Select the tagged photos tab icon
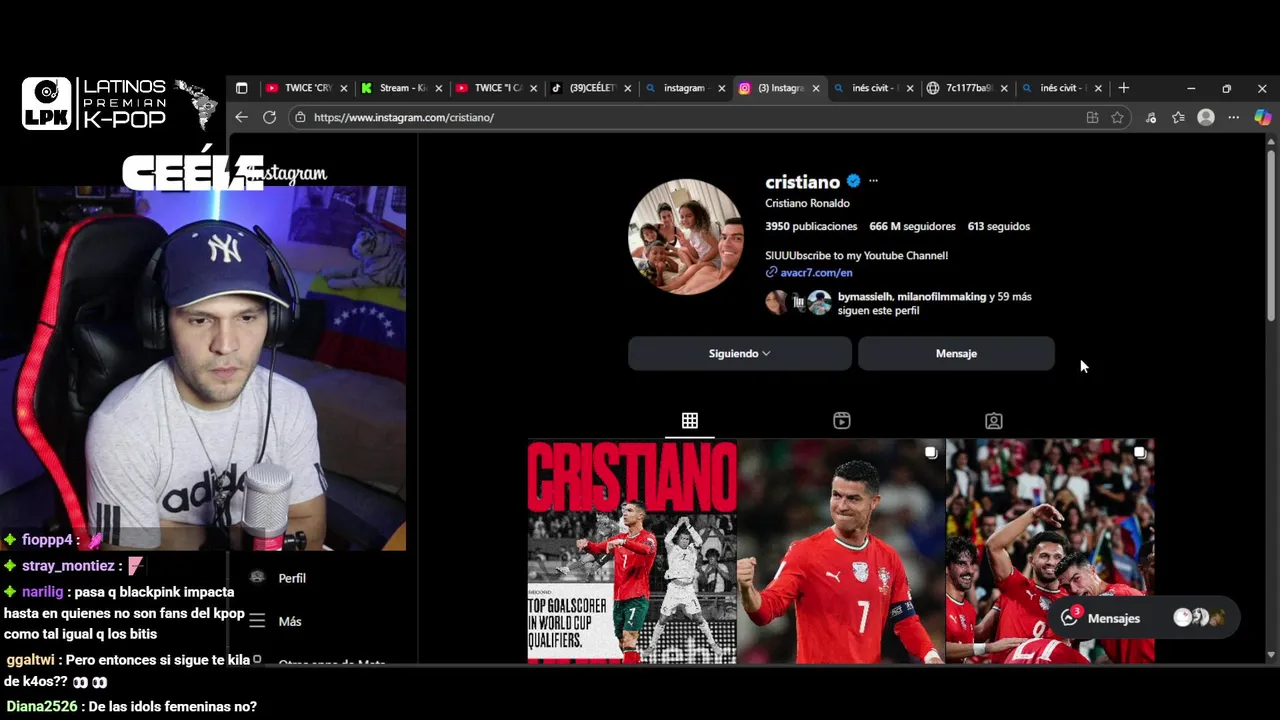 [994, 421]
